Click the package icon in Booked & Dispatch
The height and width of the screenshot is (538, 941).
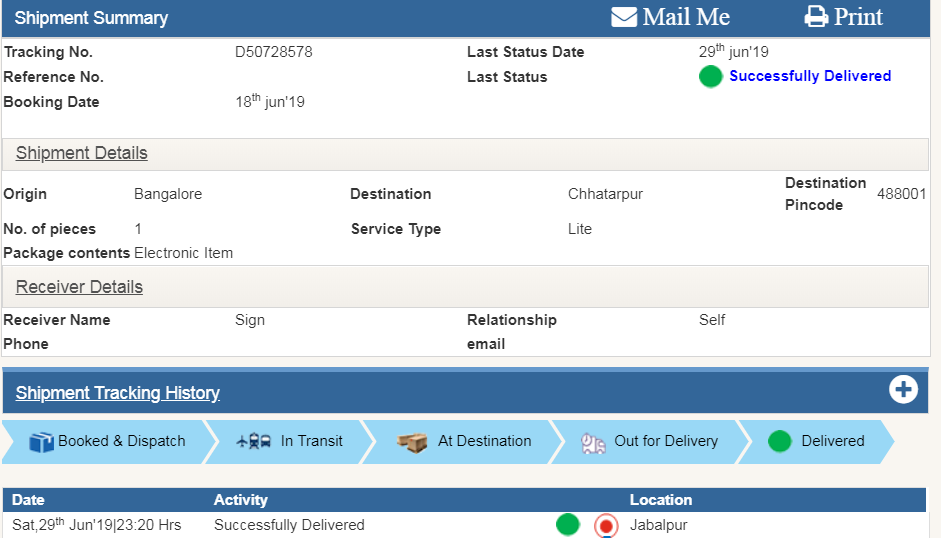click(x=41, y=441)
